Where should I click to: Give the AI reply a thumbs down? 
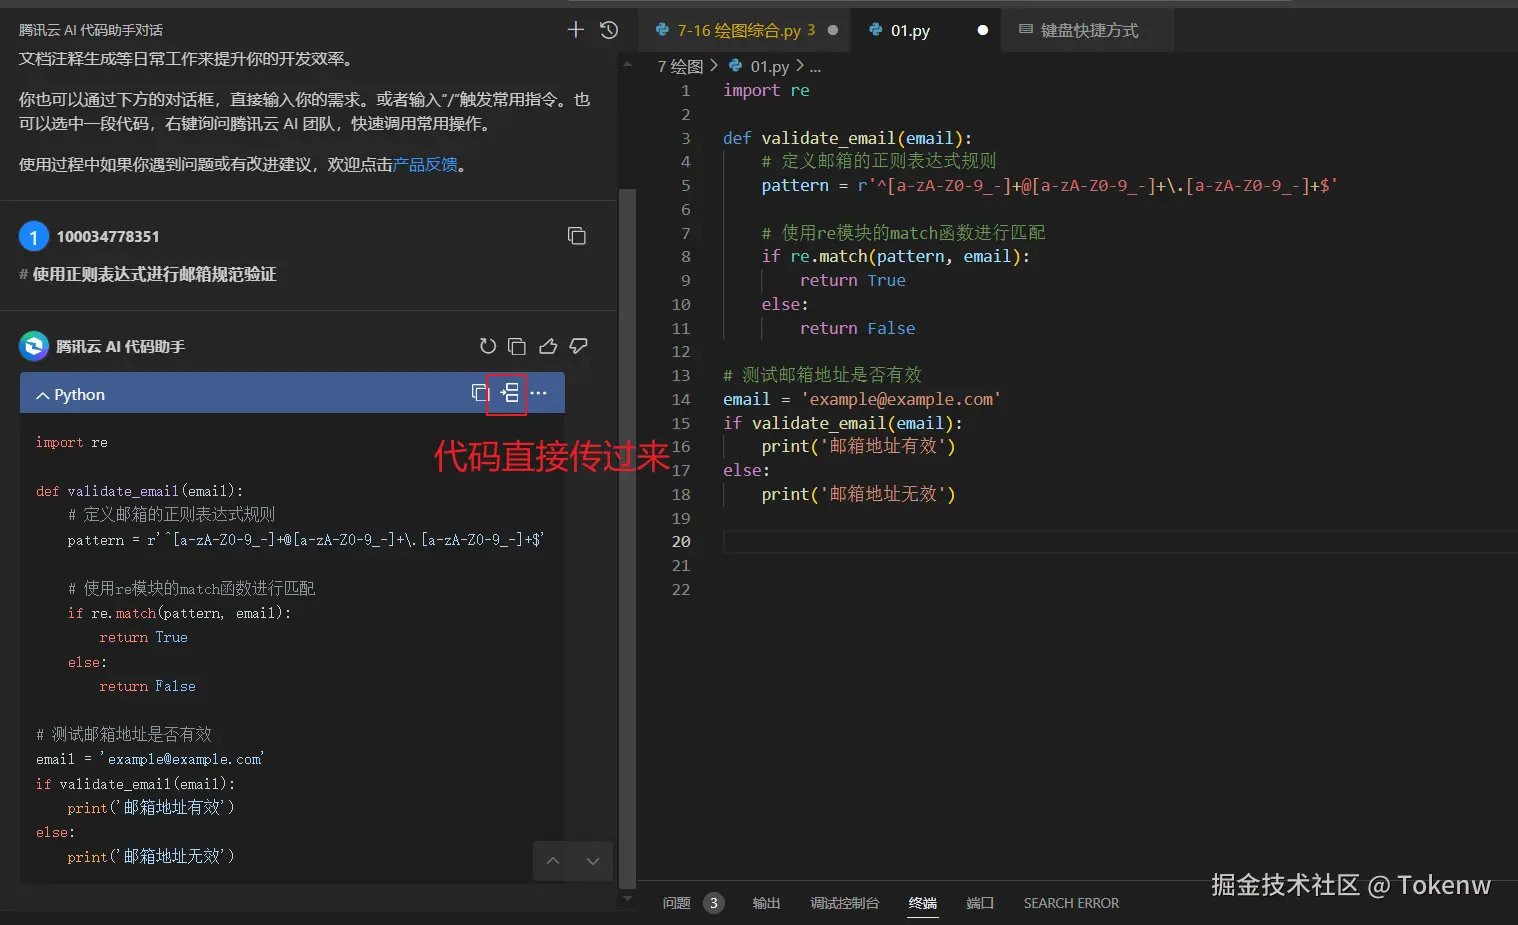coord(578,346)
